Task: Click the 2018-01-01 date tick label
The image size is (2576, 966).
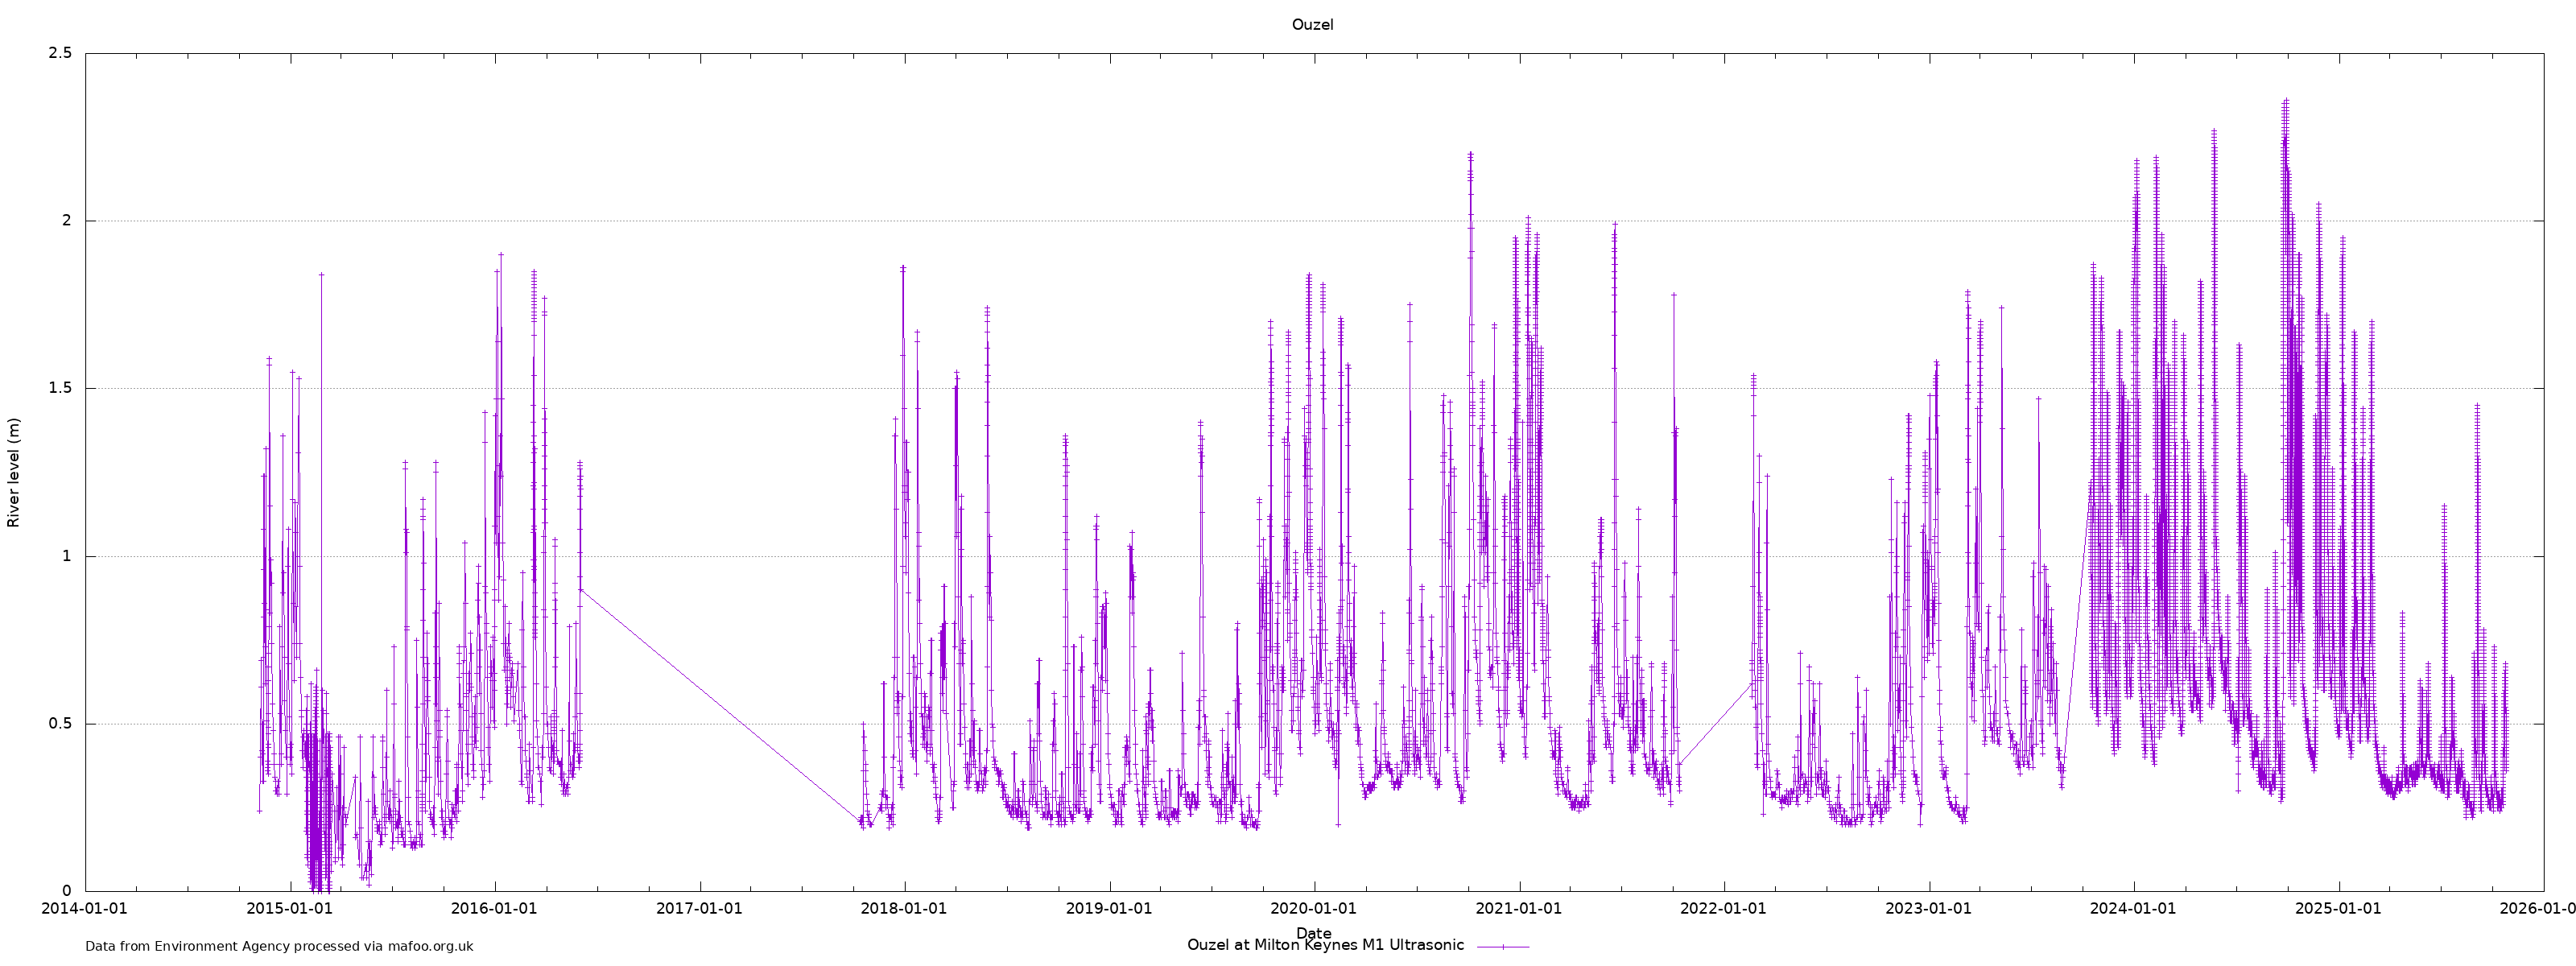Action: 904,909
